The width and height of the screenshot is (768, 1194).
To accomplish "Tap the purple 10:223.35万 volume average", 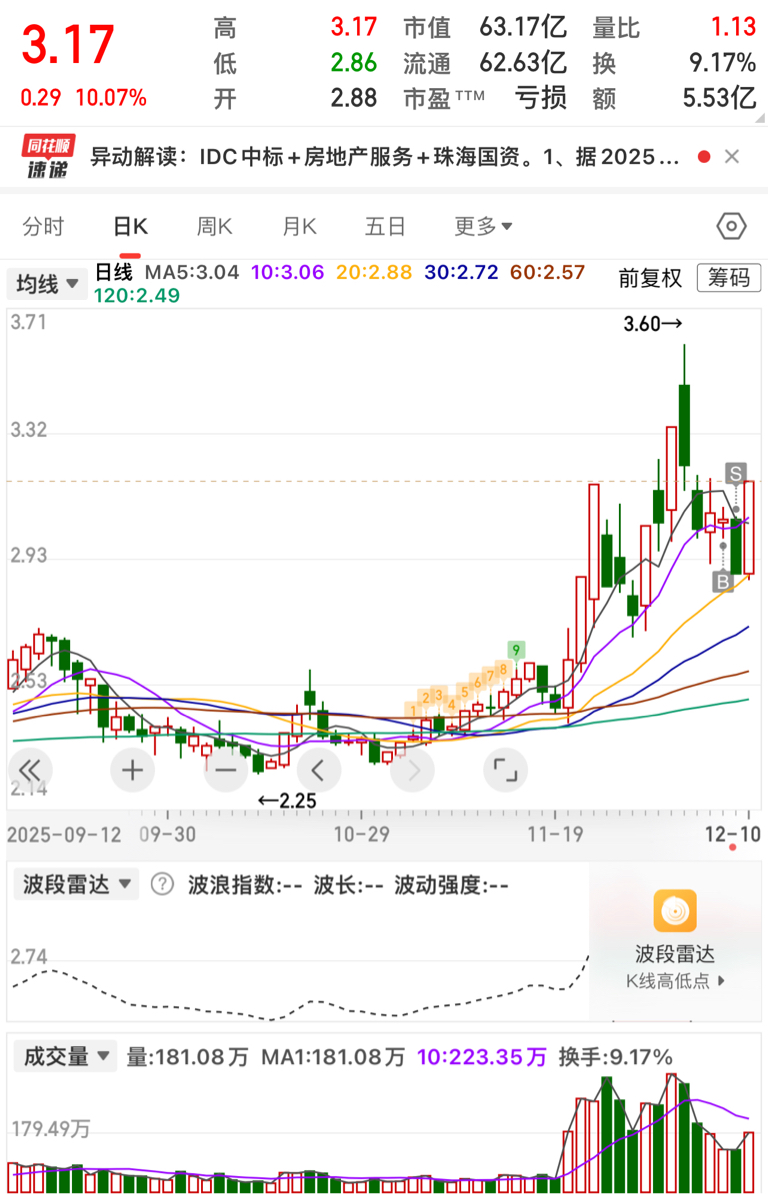I will coord(482,1057).
